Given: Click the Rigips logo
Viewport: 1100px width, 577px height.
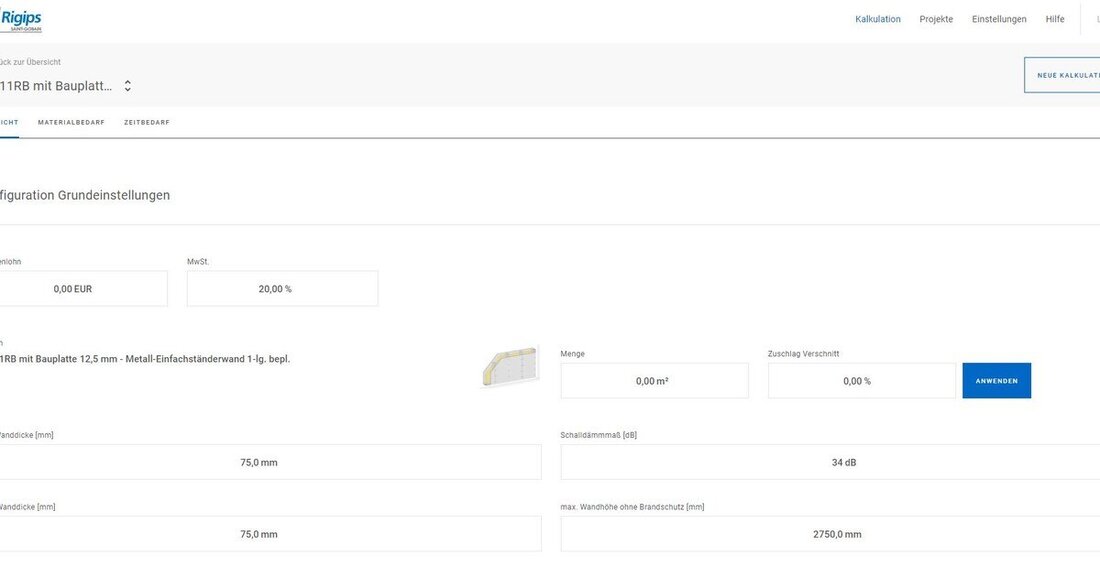Looking at the screenshot, I should click(x=21, y=19).
